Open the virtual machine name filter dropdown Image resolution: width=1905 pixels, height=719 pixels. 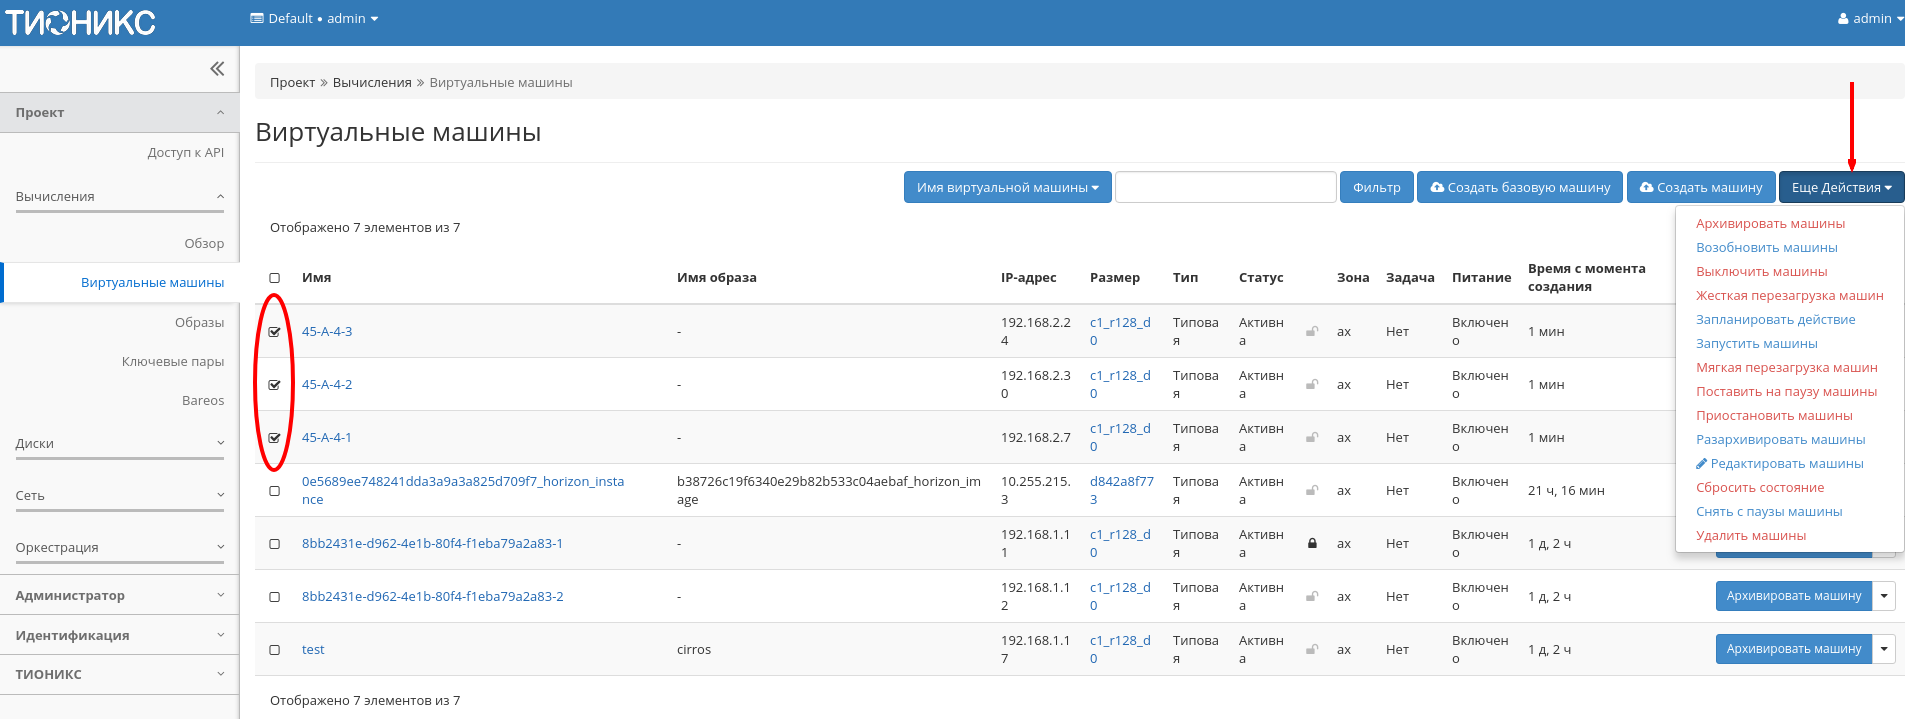tap(1007, 188)
